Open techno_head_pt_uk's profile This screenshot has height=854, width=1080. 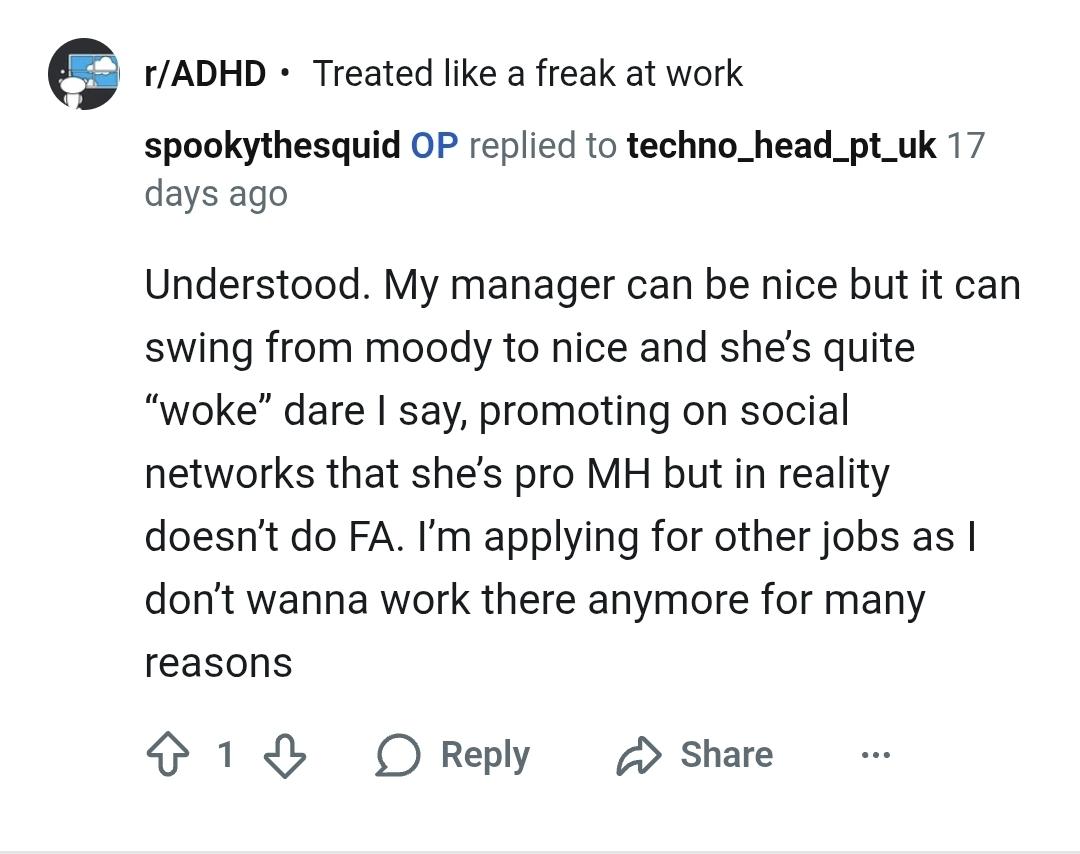click(781, 146)
